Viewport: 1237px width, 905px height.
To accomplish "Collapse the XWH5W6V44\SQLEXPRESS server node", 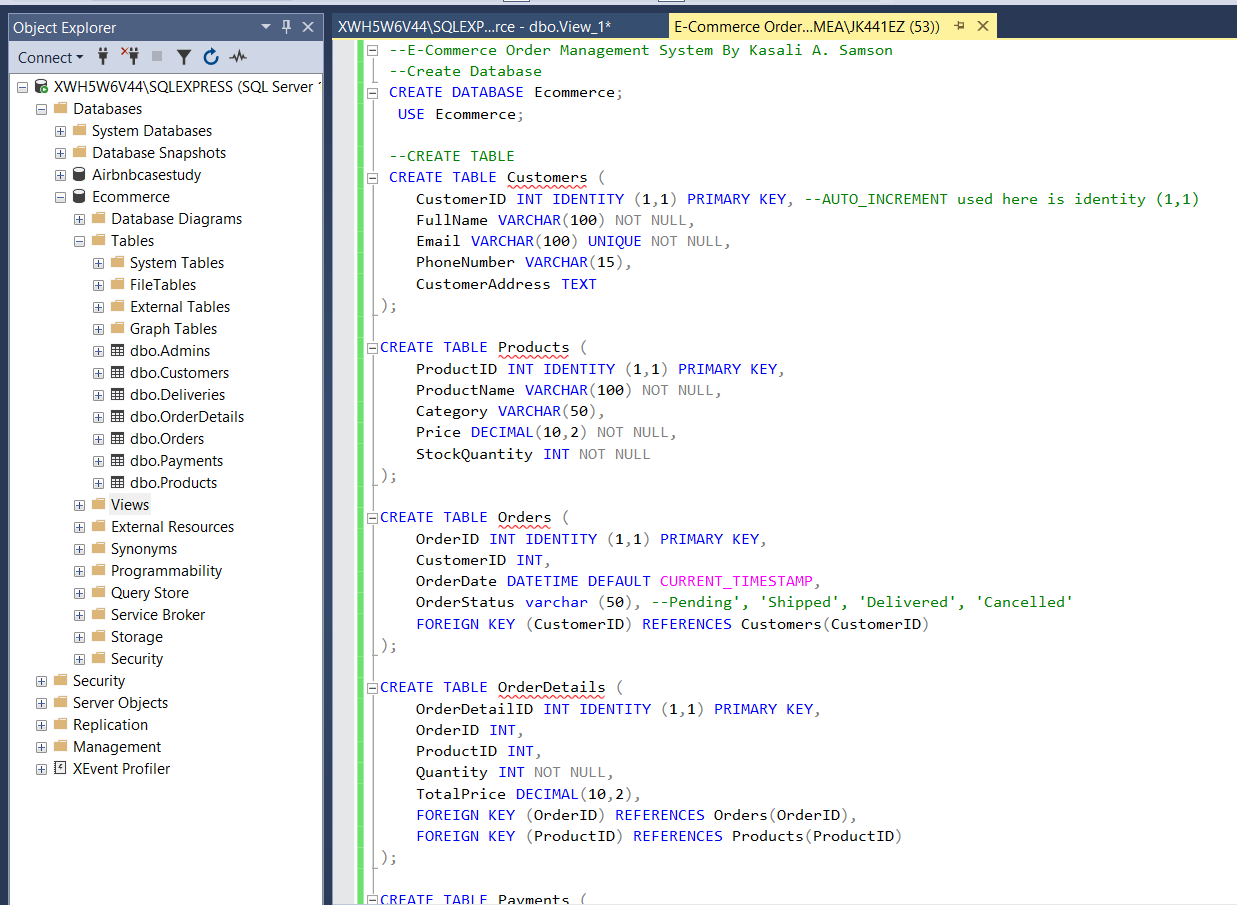I will 23,87.
